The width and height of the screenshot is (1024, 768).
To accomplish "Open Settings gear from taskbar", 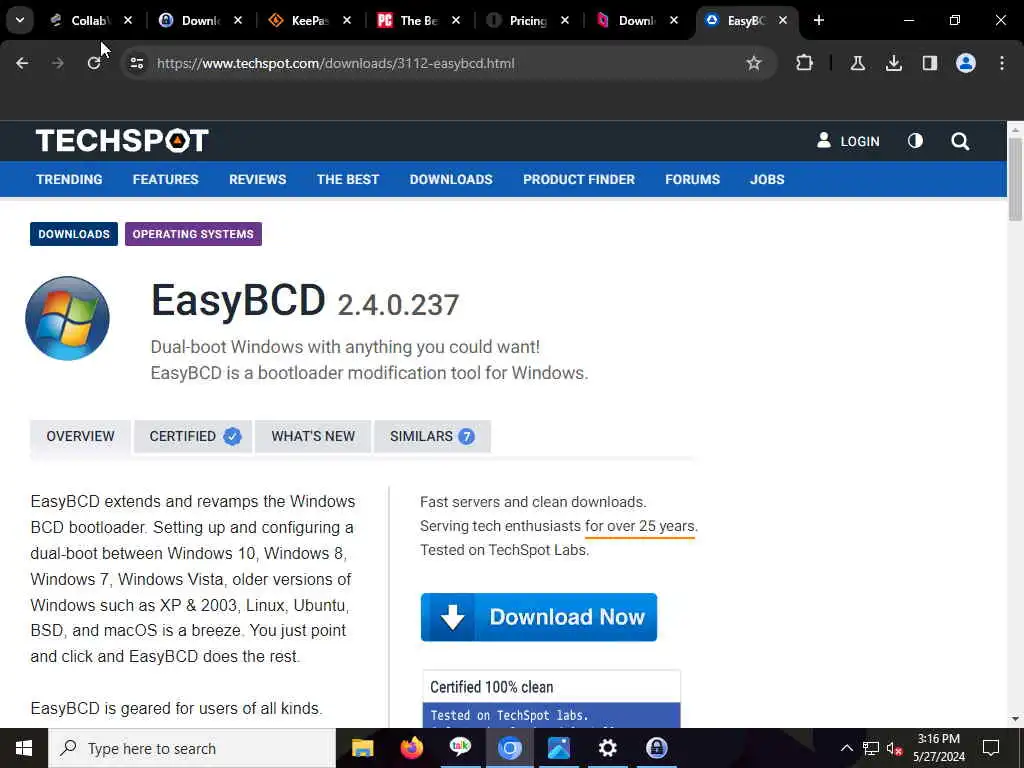I will click(608, 748).
